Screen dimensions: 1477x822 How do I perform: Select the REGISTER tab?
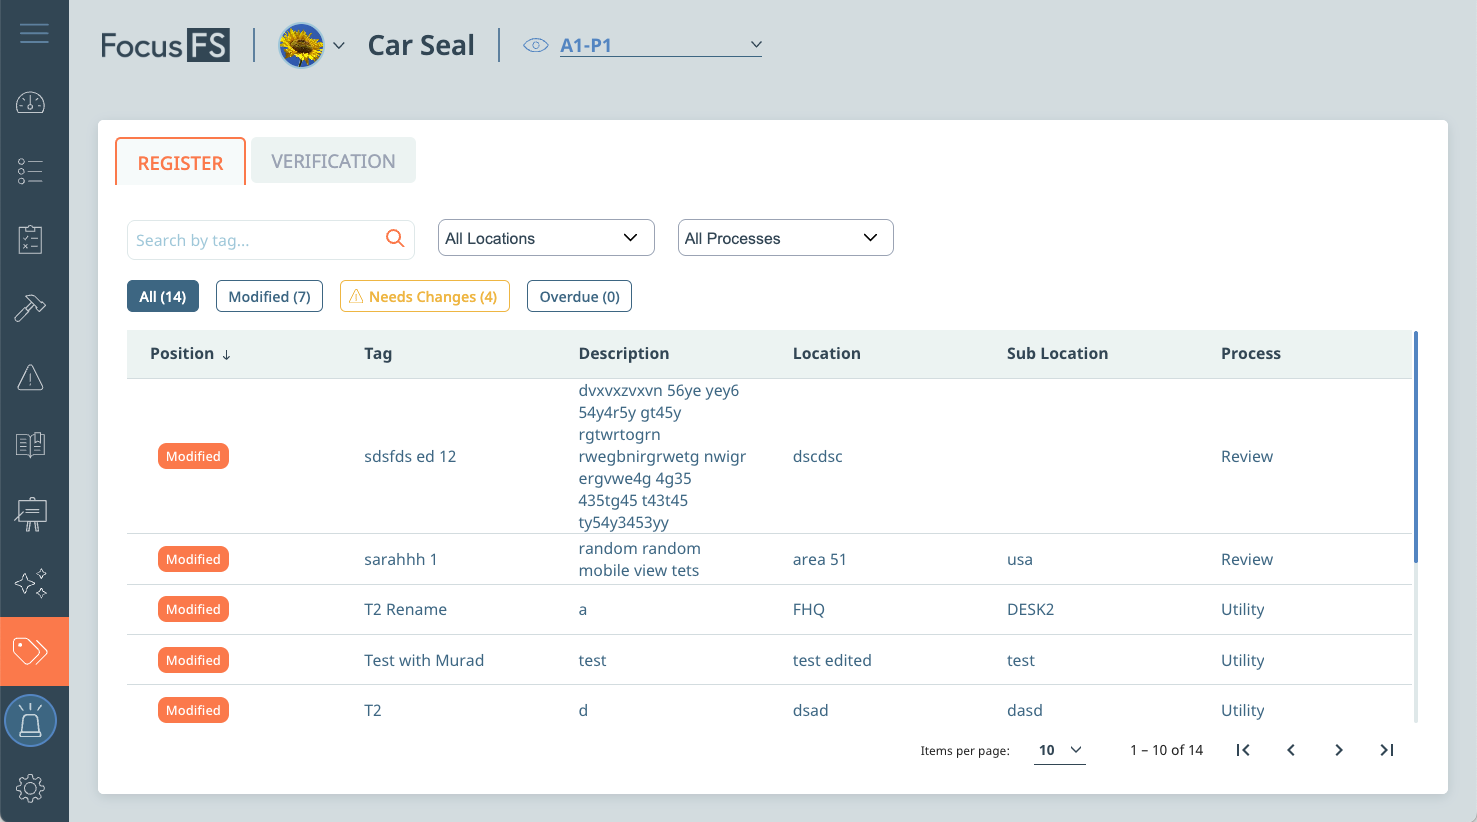coord(180,163)
